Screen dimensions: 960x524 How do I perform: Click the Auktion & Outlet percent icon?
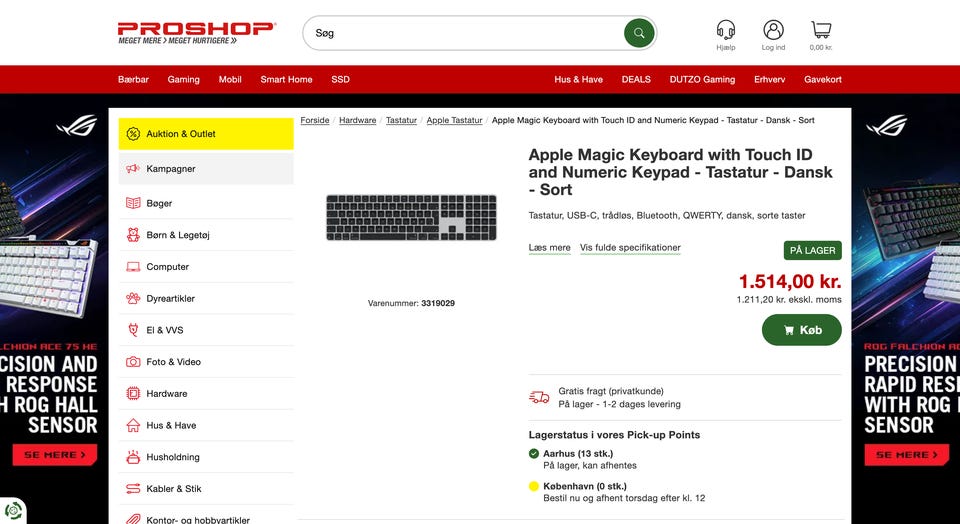coord(133,133)
